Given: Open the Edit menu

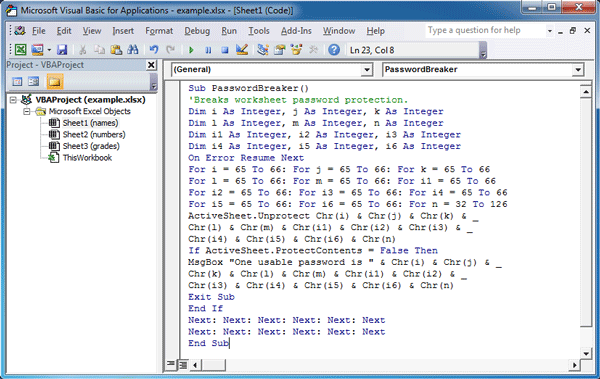Looking at the screenshot, I should click(x=64, y=31).
